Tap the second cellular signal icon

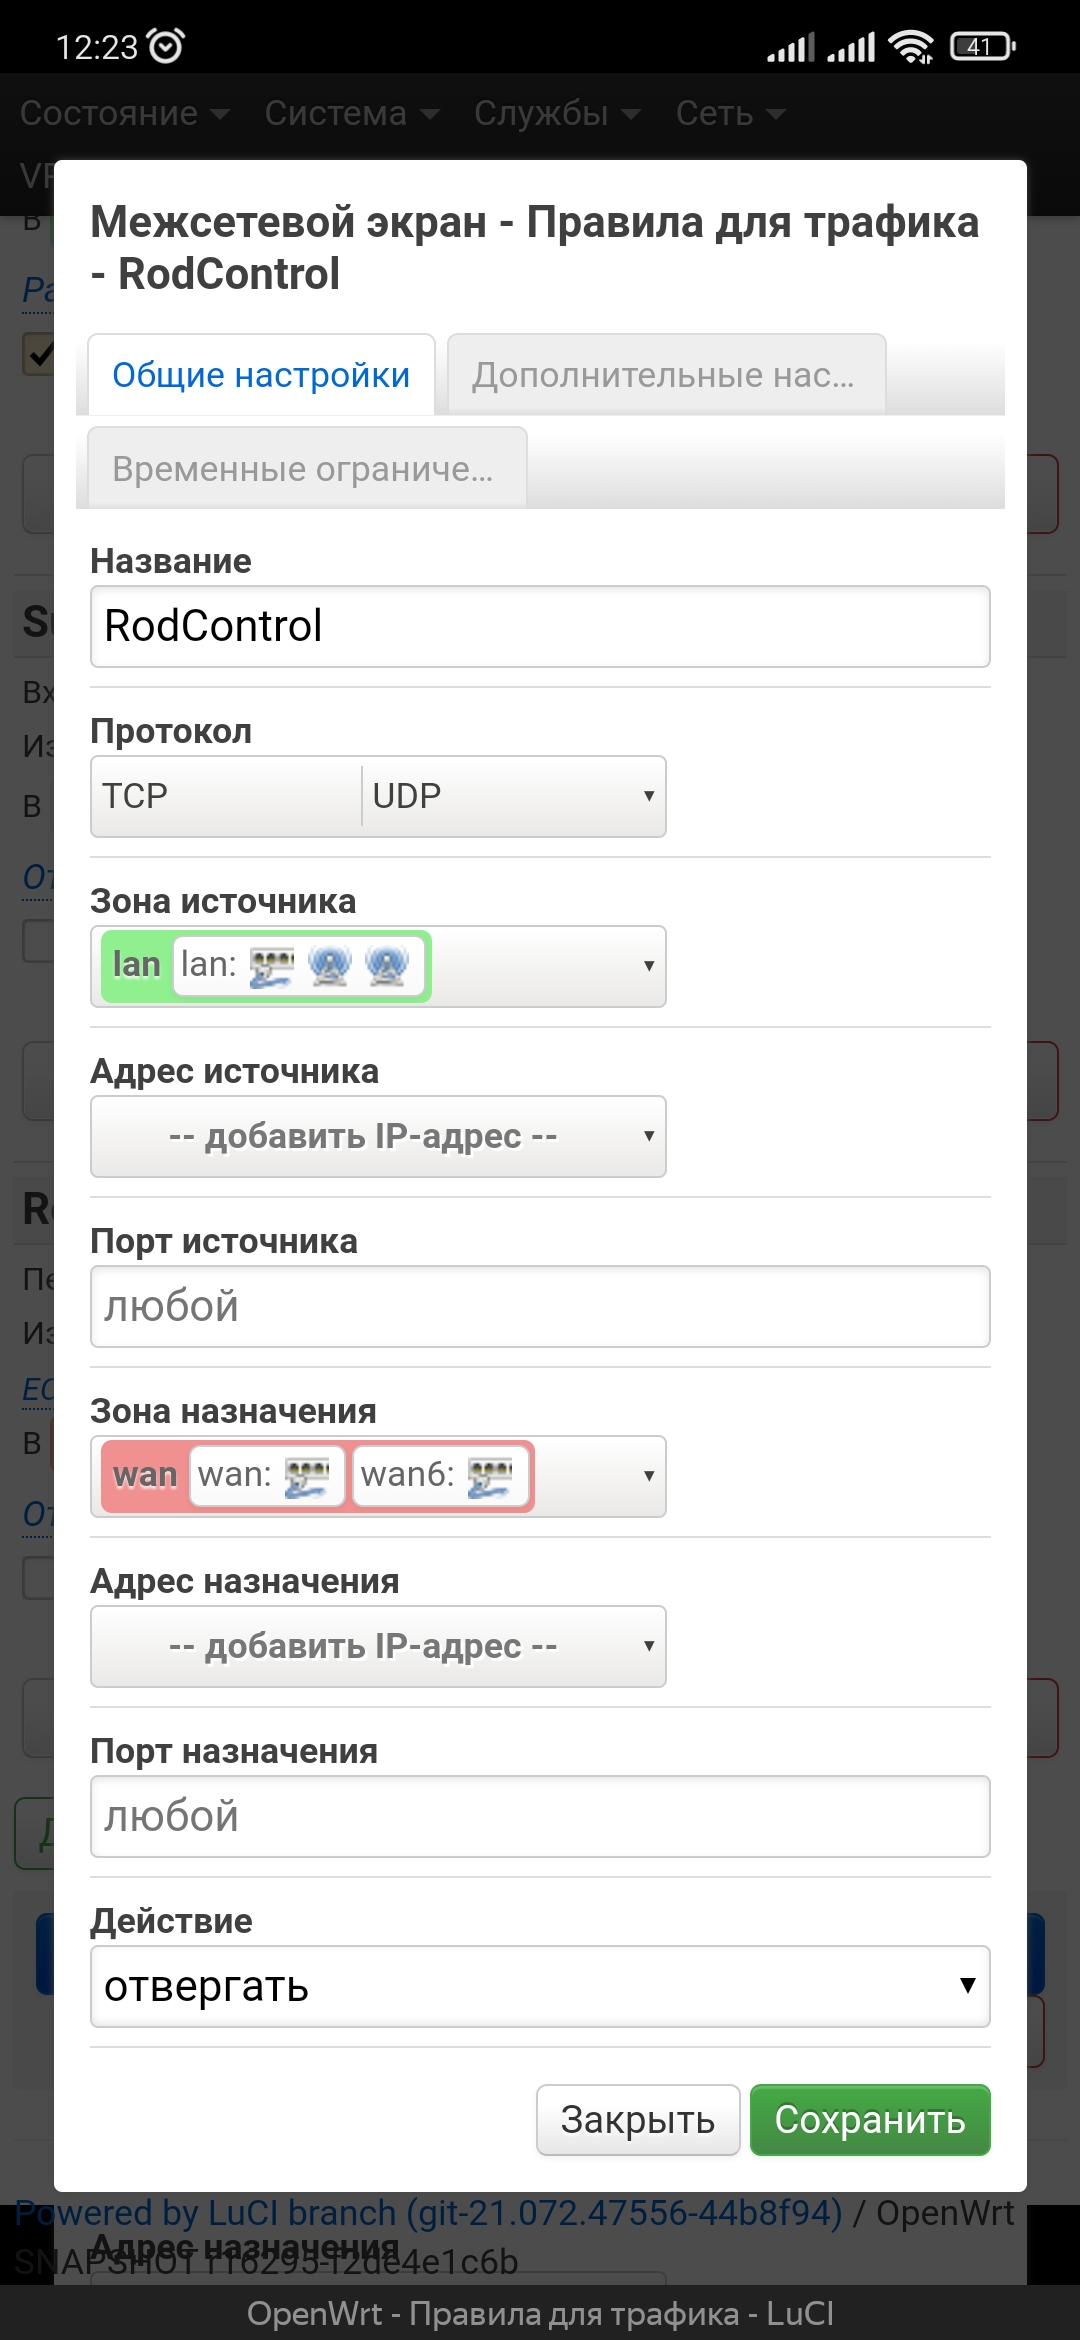(851, 47)
